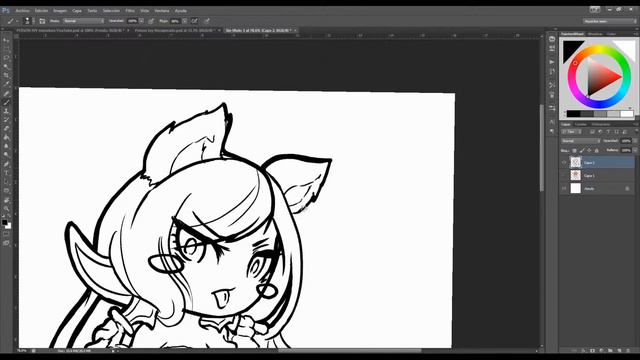The image size is (640, 360).
Task: Switch to the second document tab
Action: tap(174, 30)
